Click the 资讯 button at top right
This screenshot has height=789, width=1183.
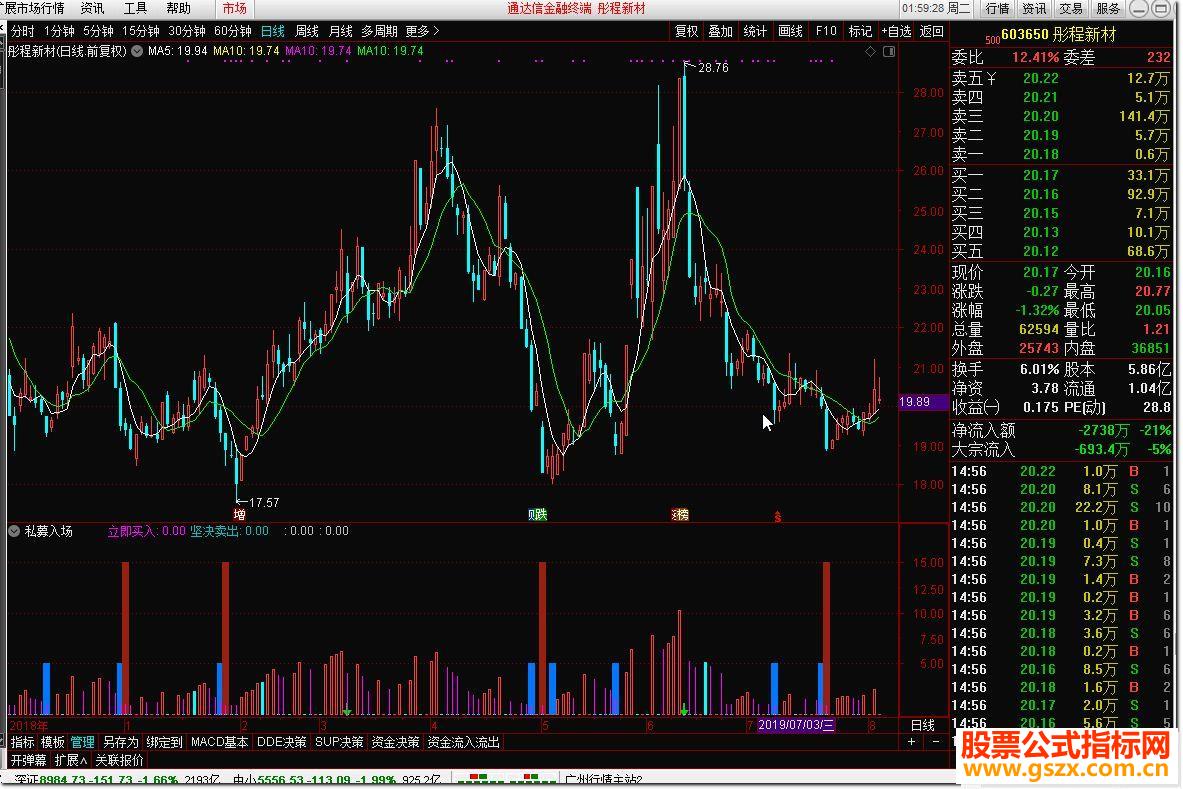tap(1034, 8)
